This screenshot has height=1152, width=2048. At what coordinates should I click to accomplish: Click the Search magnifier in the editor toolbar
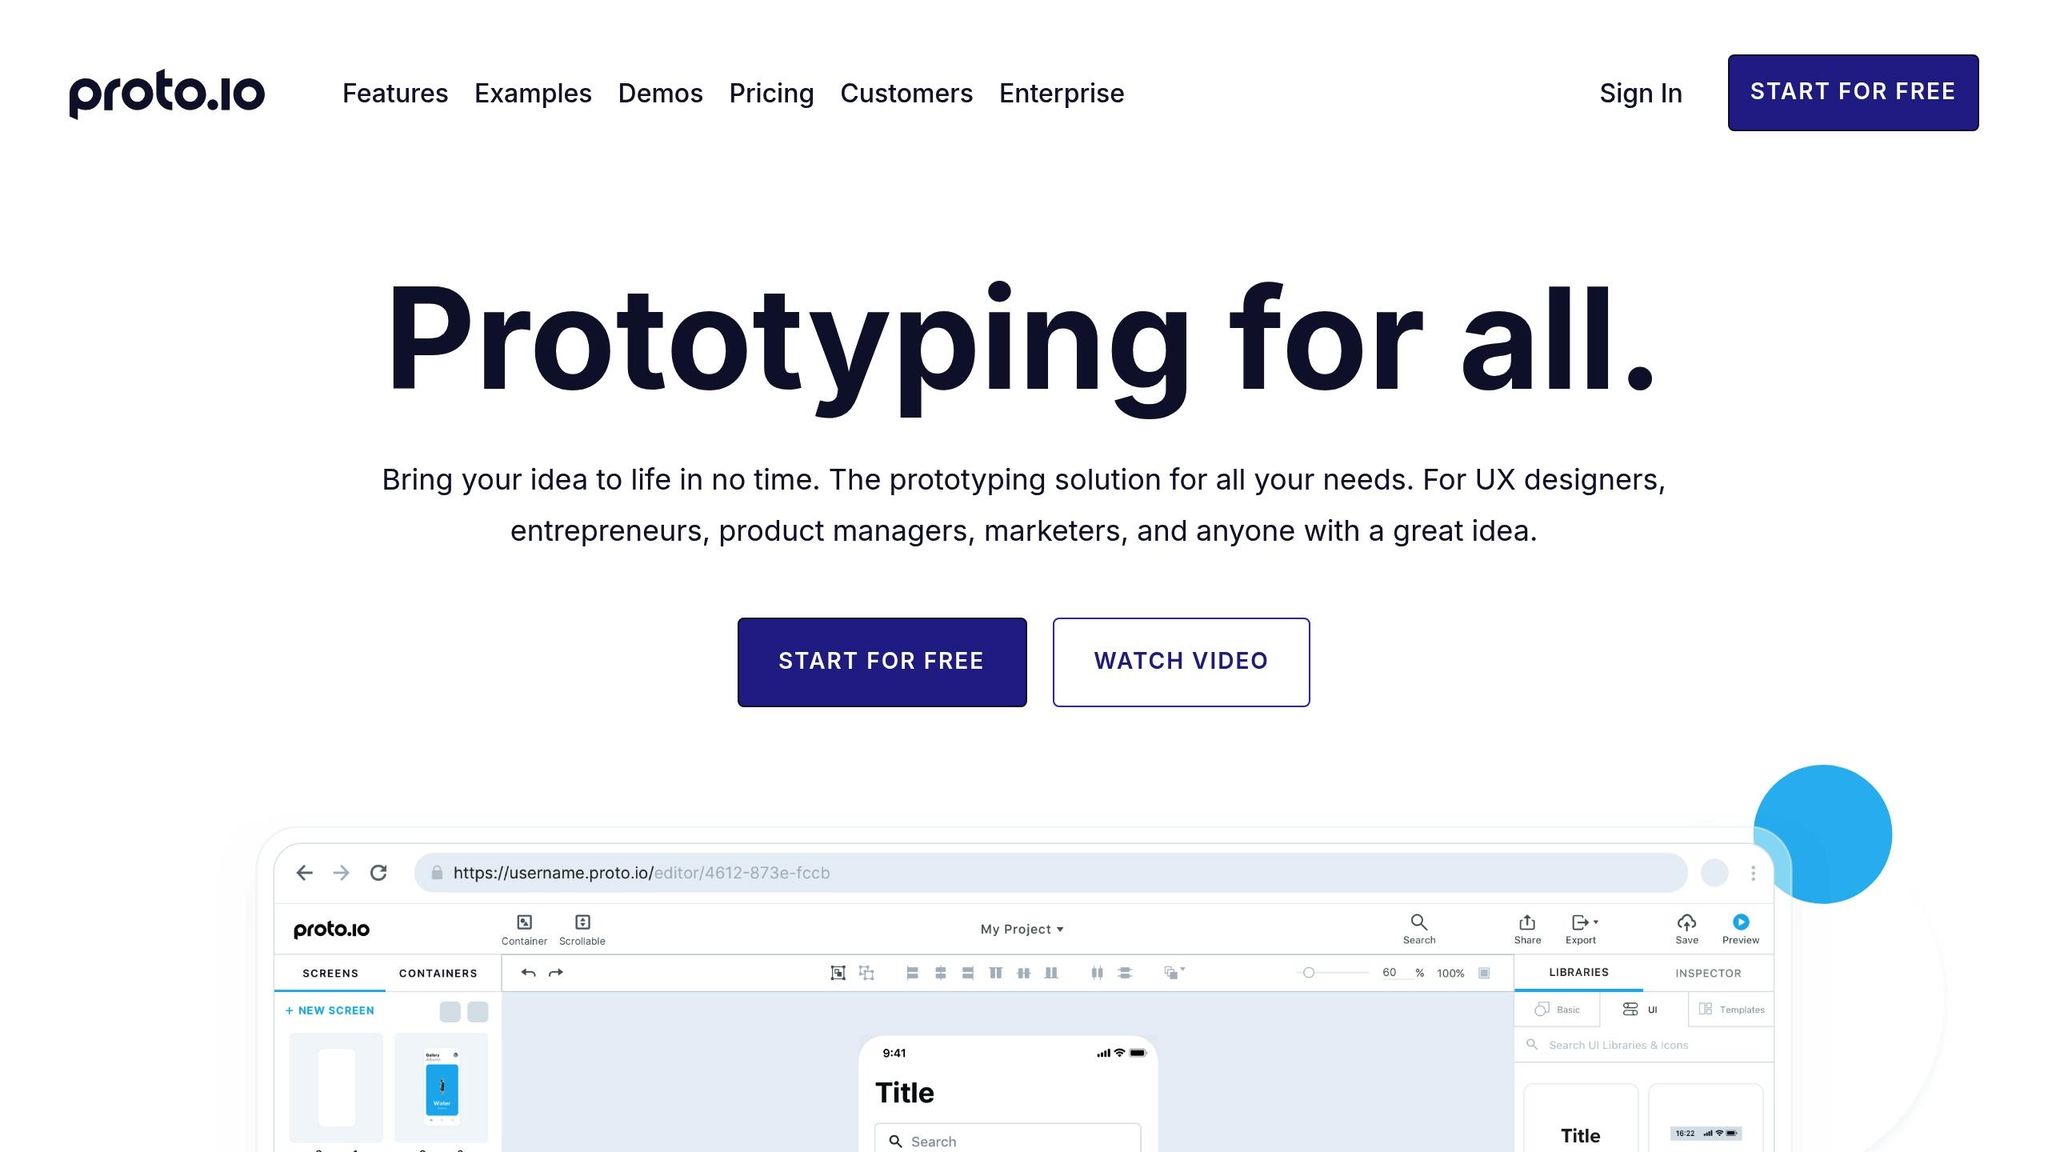(x=1419, y=922)
